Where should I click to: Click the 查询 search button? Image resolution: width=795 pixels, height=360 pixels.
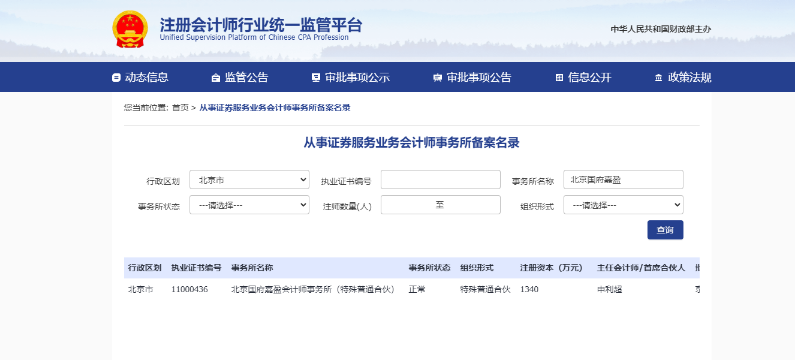[665, 230]
